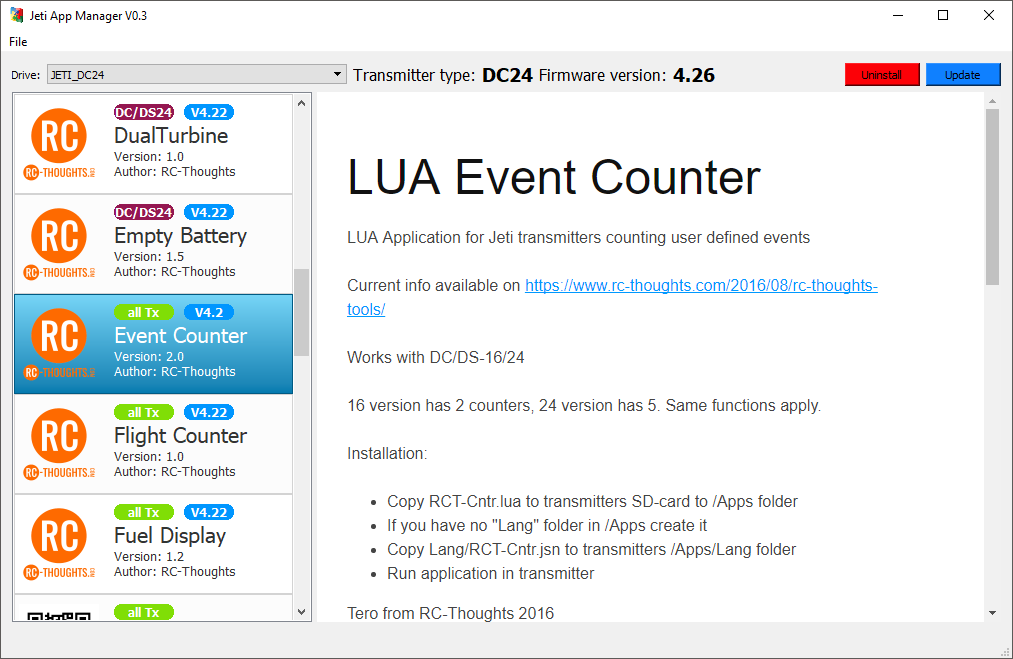Select the DualTurbine app title
The width and height of the screenshot is (1013, 659).
click(171, 136)
